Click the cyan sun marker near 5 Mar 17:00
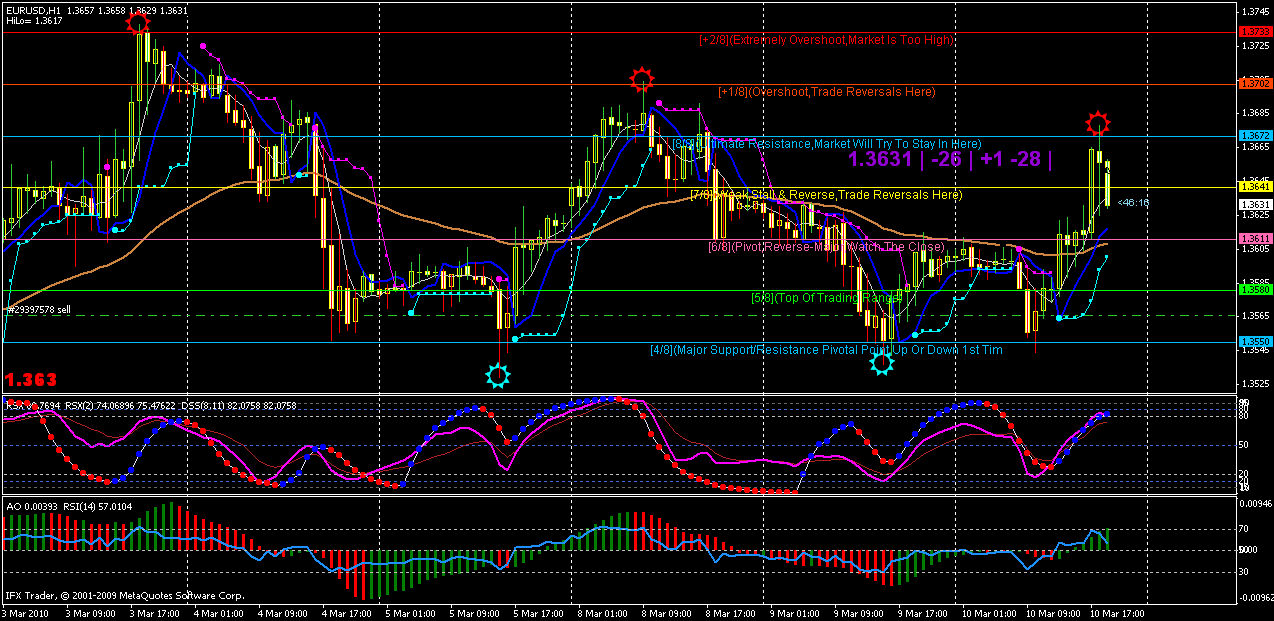 tap(497, 375)
